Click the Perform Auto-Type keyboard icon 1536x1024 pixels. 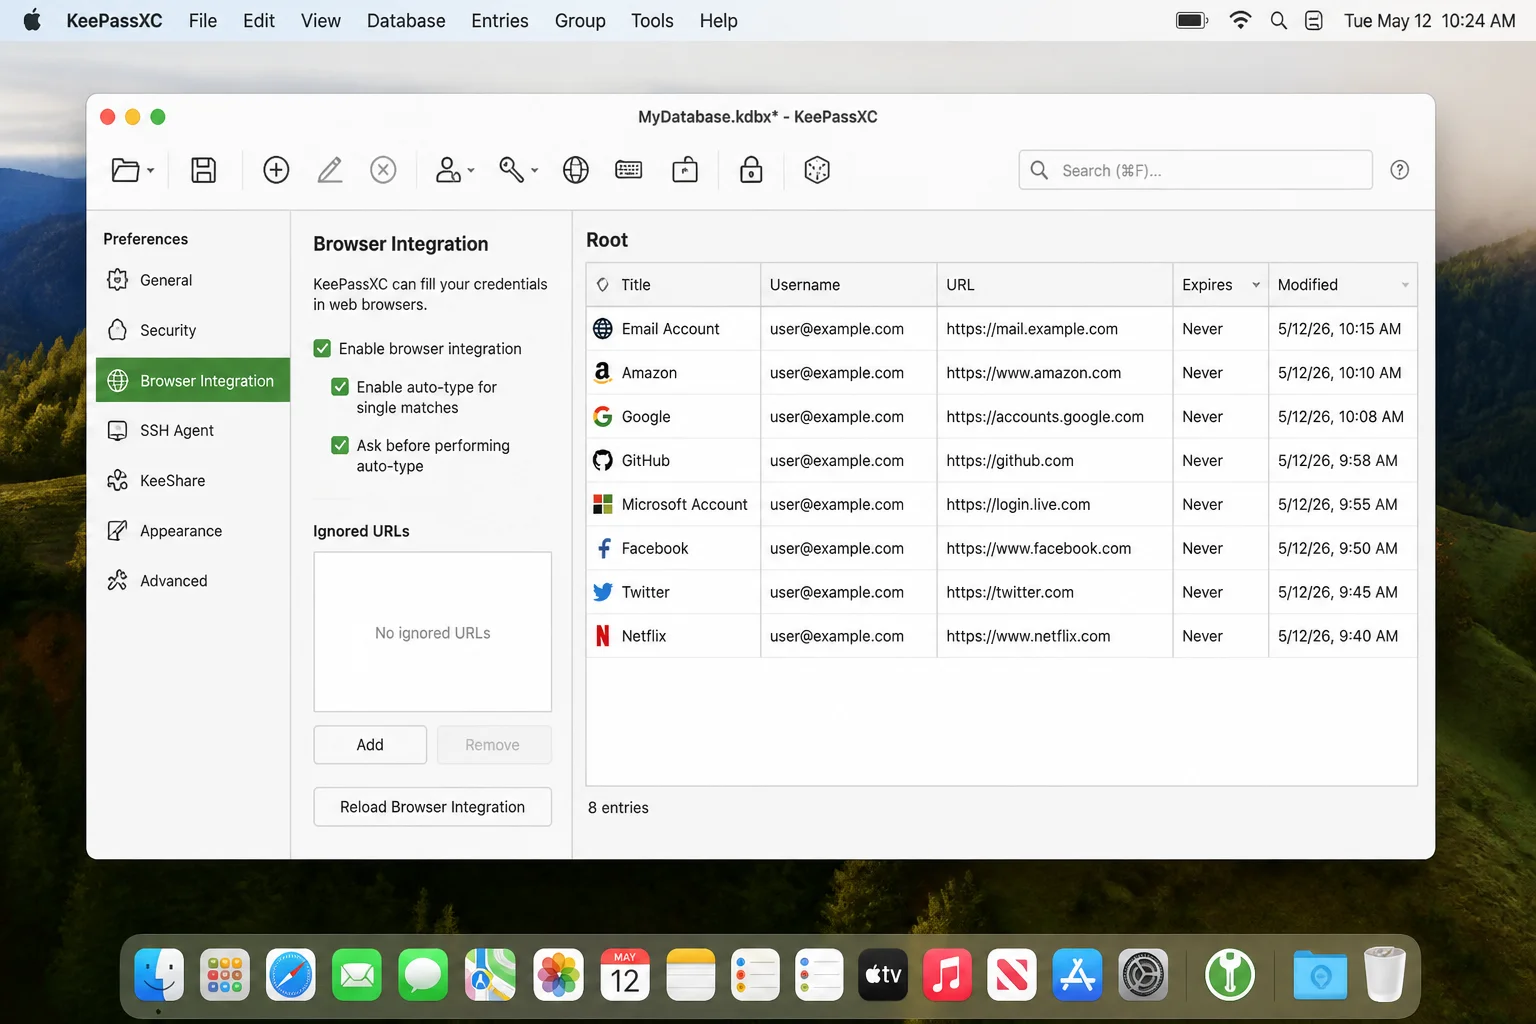(629, 170)
